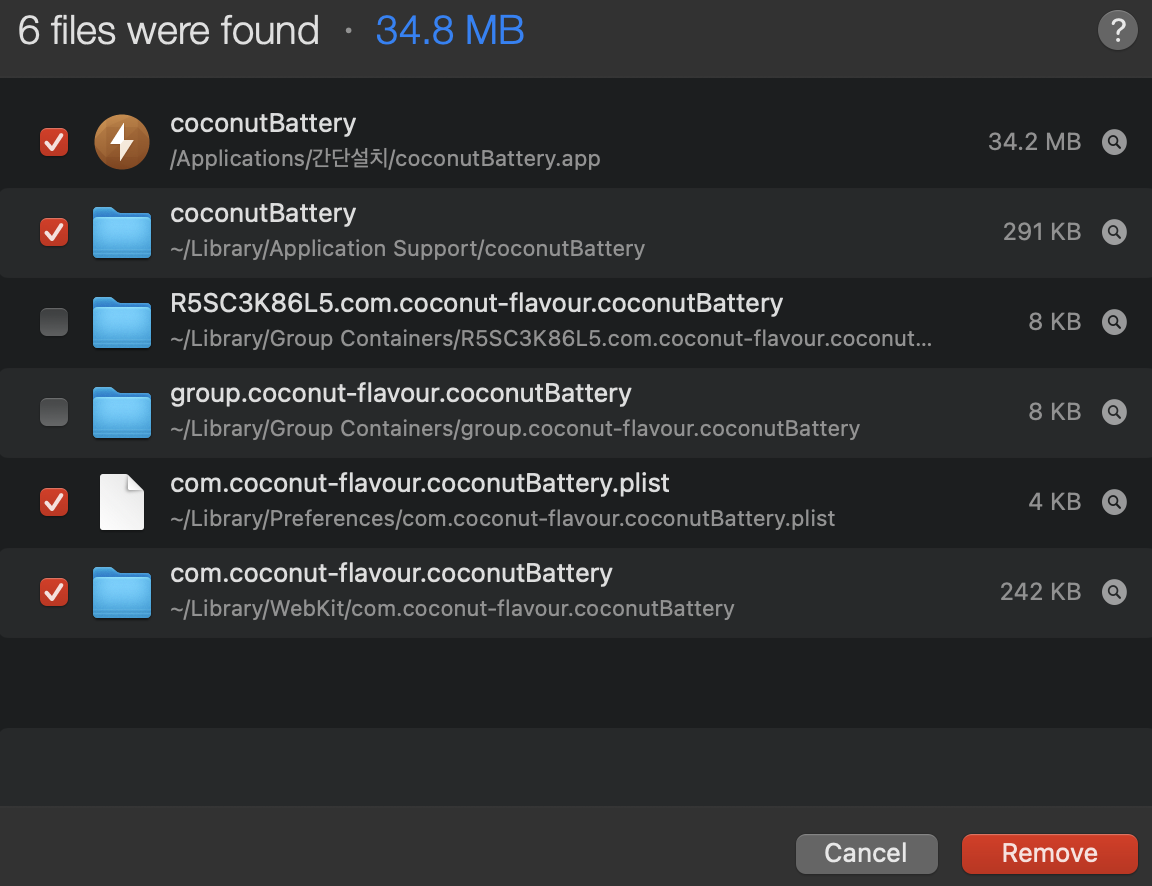The width and height of the screenshot is (1152, 886).
Task: Click the 8 KB size on the group.coconut-flavour row
Action: click(x=1054, y=412)
